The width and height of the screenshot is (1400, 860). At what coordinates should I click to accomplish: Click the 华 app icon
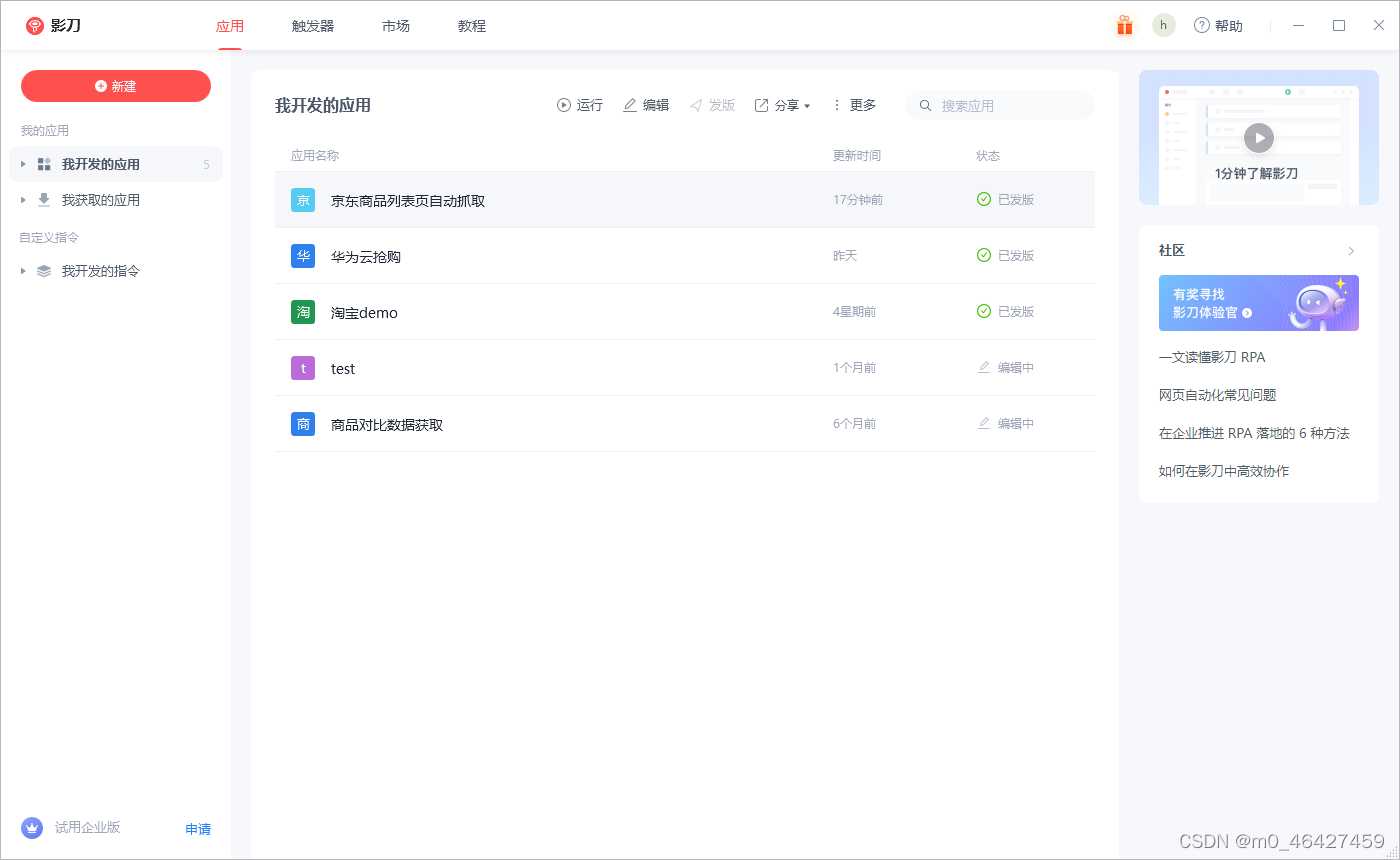303,256
